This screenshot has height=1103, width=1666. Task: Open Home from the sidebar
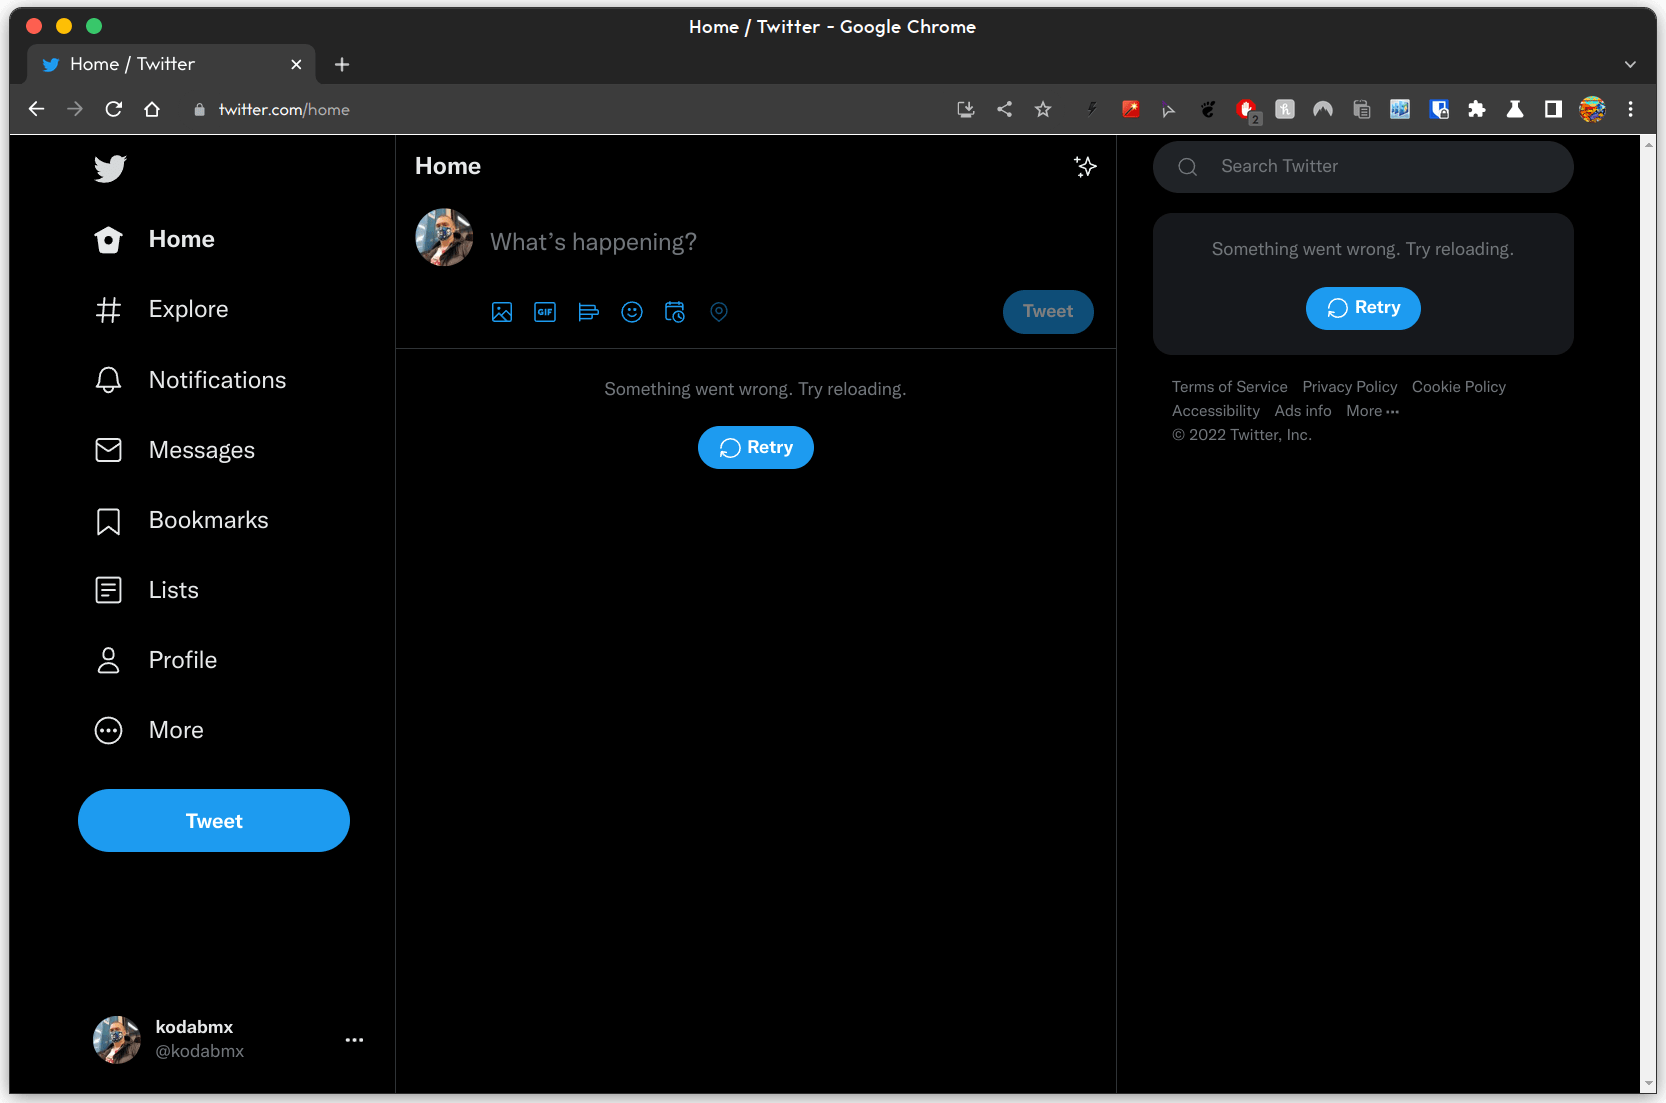pyautogui.click(x=154, y=240)
